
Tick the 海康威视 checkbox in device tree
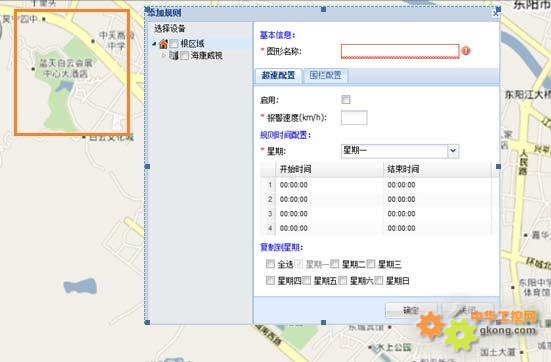184,56
